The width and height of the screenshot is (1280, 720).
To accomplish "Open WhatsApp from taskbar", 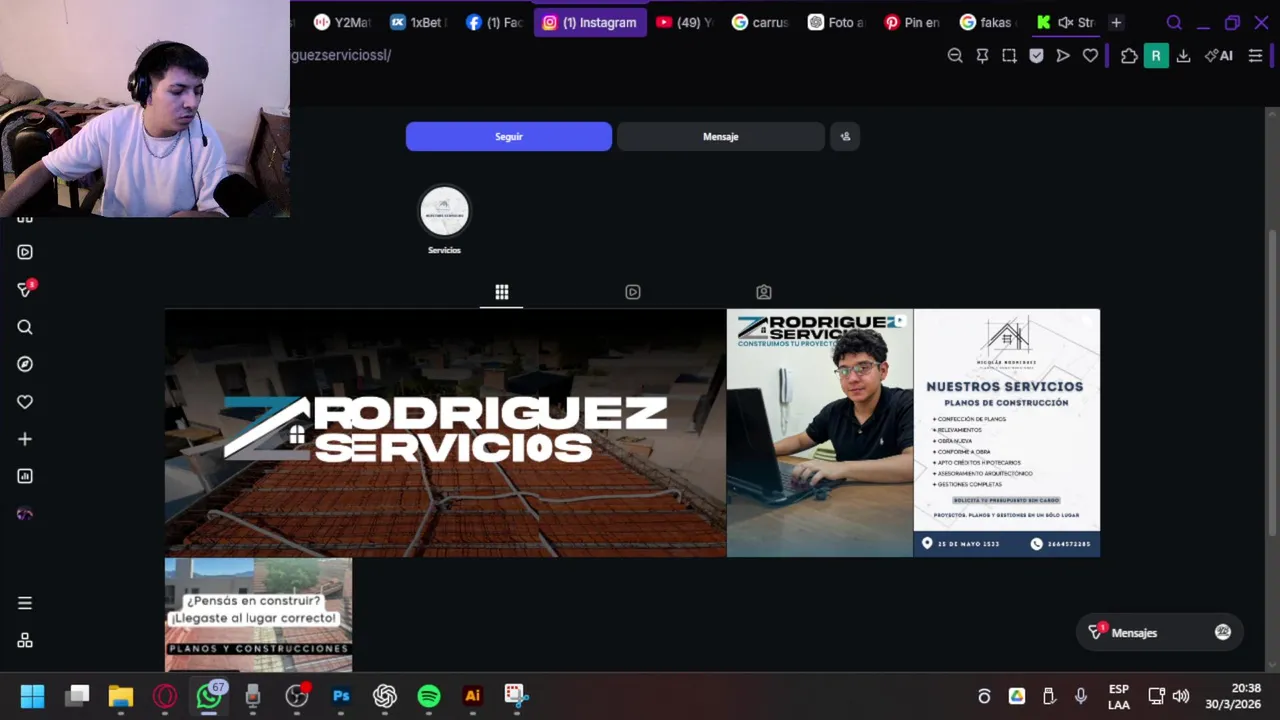I will pos(209,696).
